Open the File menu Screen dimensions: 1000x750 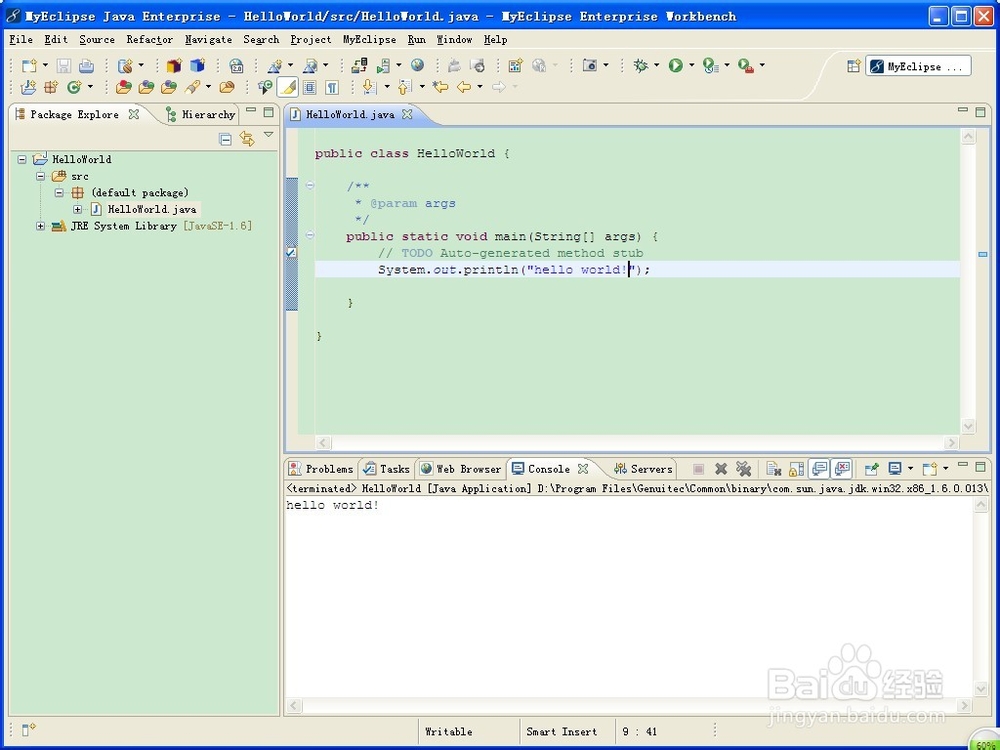21,40
